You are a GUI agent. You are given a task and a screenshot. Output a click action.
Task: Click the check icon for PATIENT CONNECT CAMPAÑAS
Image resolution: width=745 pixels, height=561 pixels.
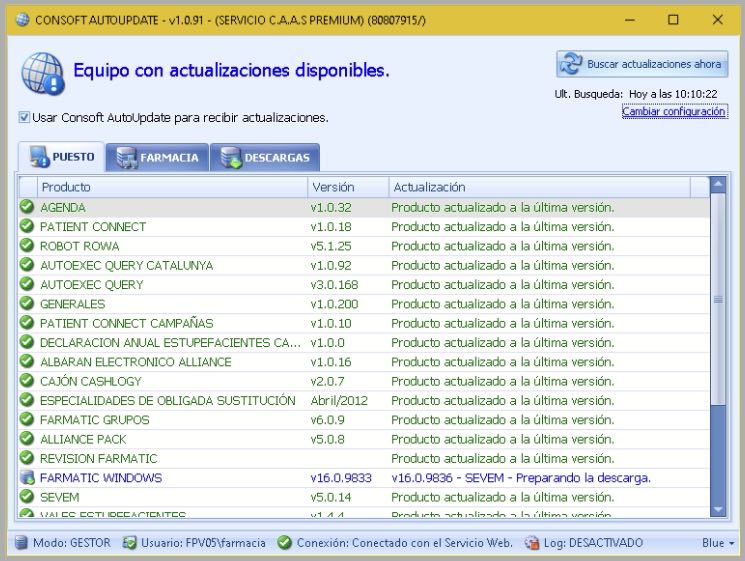click(x=27, y=323)
